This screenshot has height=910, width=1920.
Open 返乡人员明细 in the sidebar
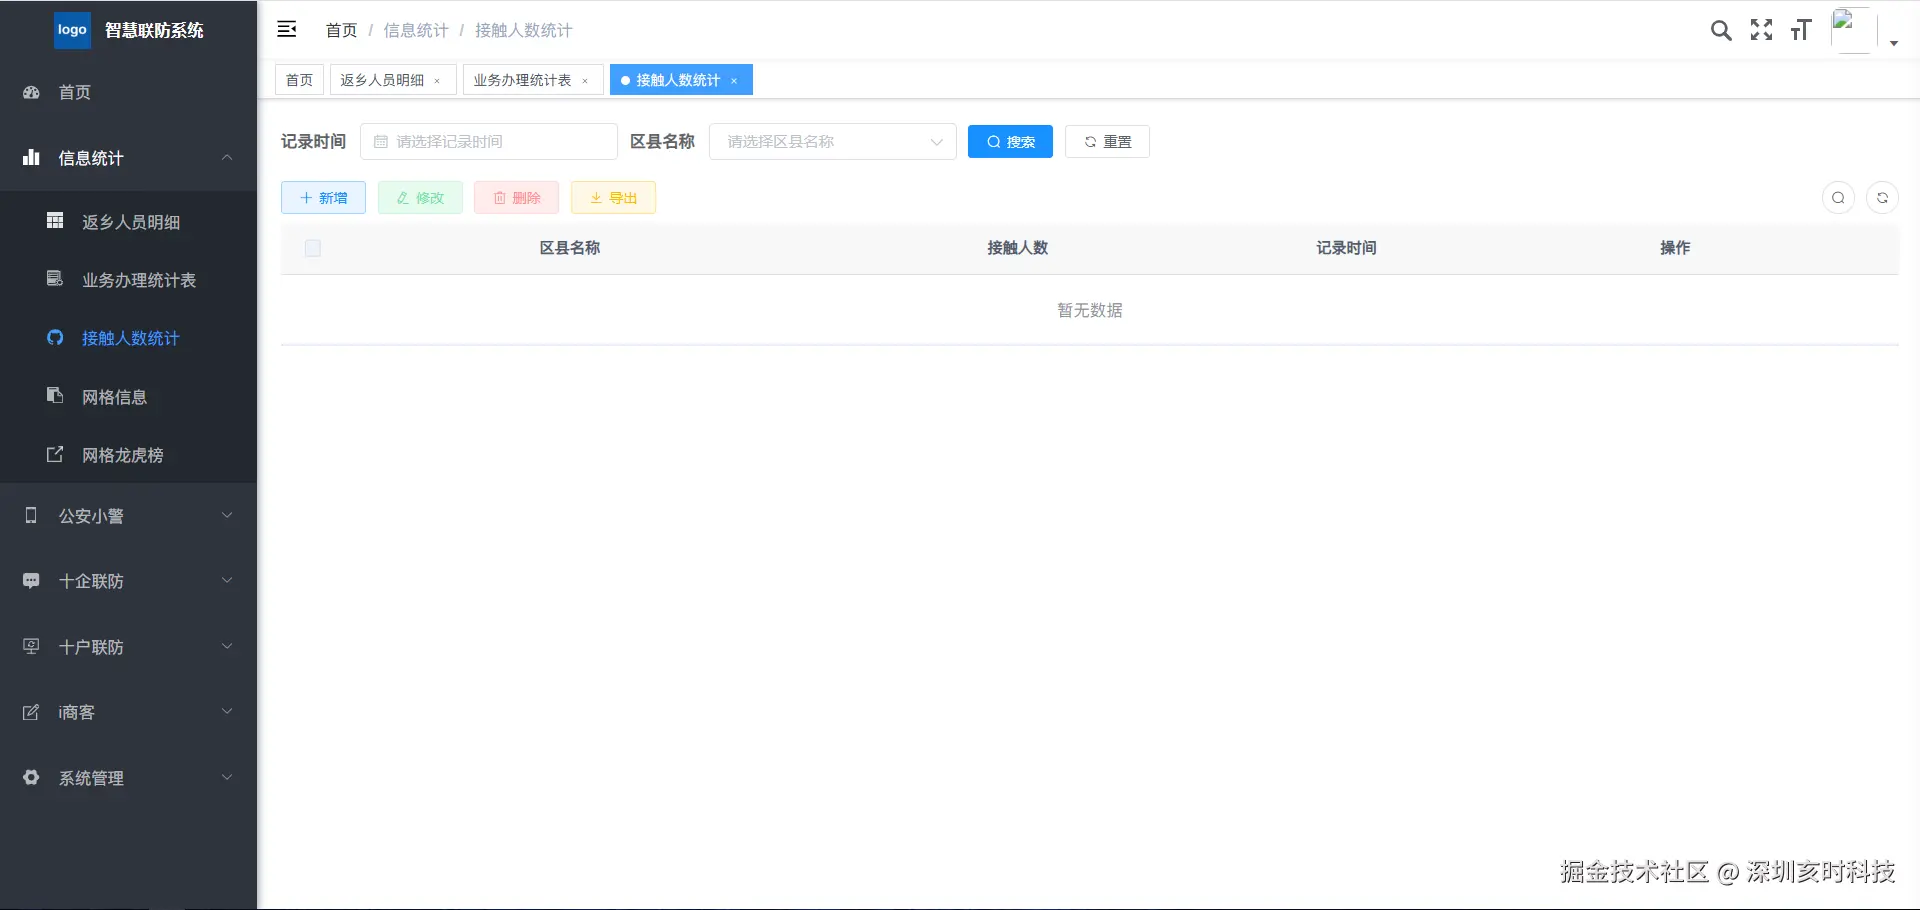[x=128, y=222]
